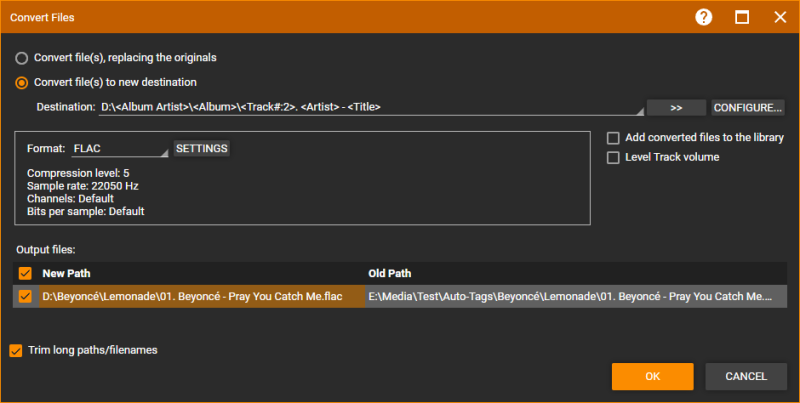The width and height of the screenshot is (800, 403).
Task: Uncheck the Pray You Catch Me file row
Action: (x=25, y=296)
